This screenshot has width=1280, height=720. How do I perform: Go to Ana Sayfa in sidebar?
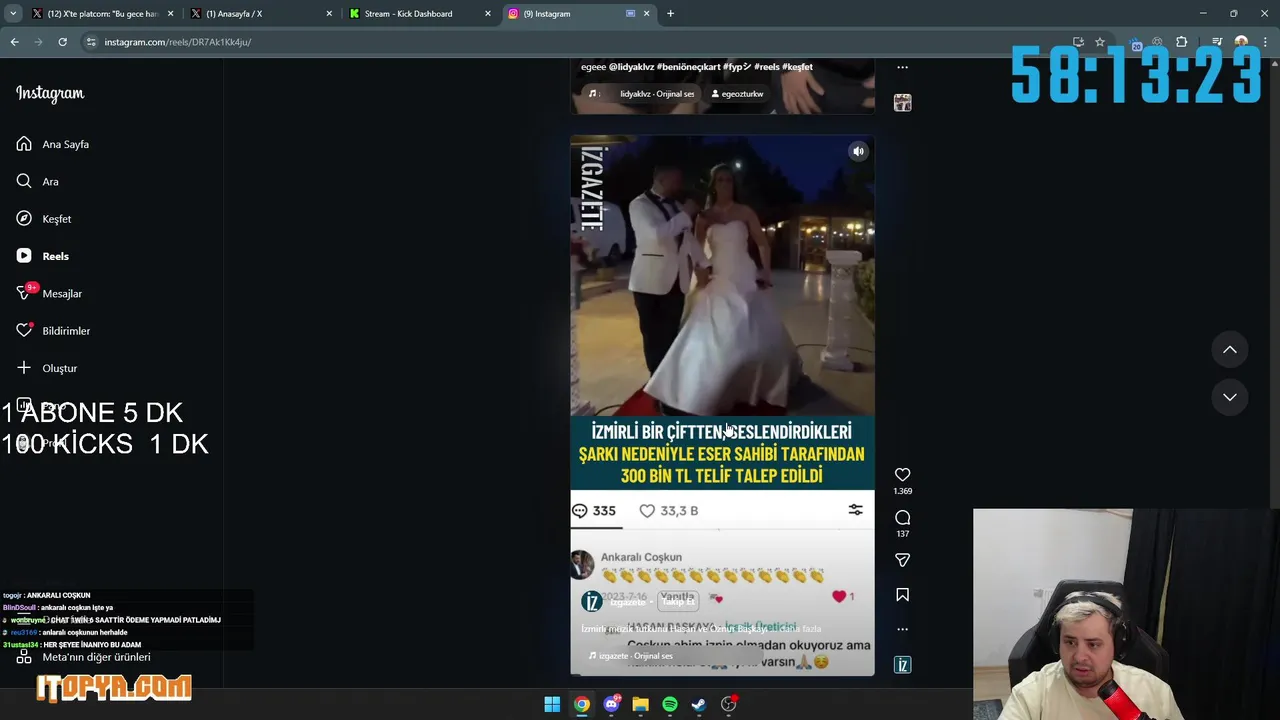54,144
